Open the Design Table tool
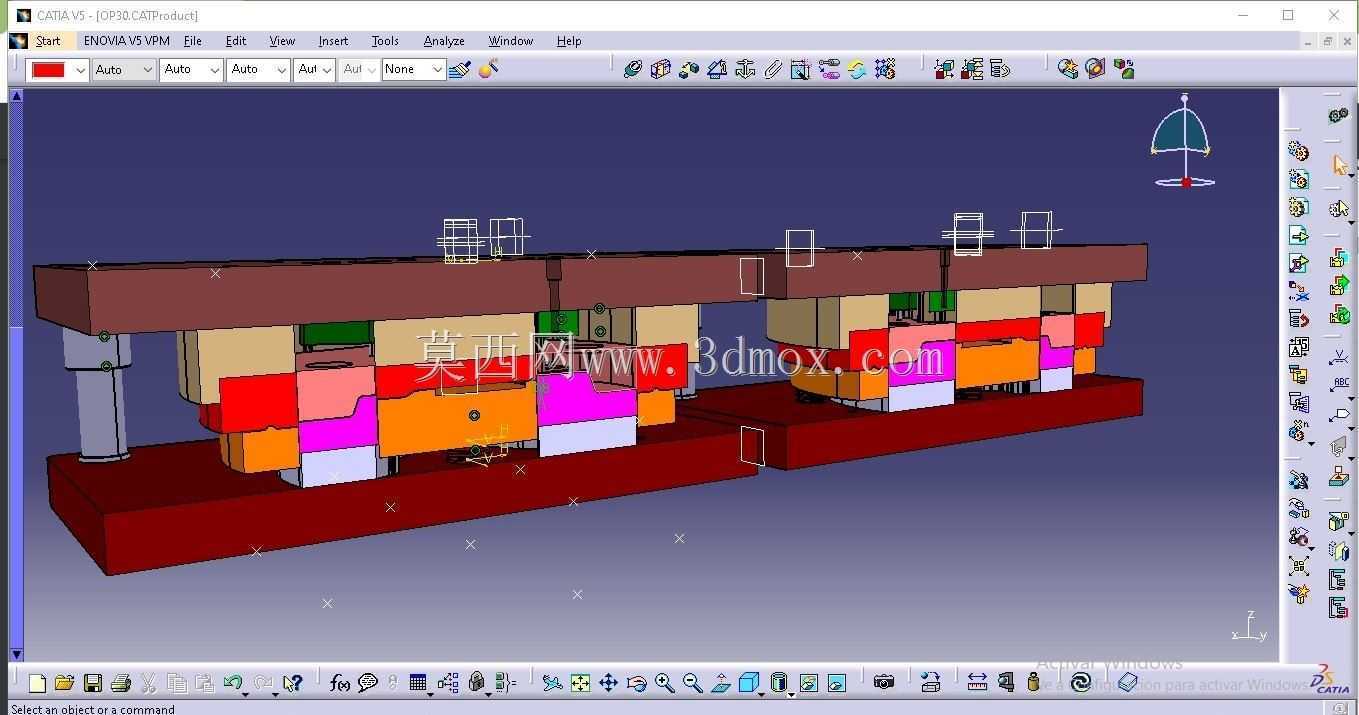This screenshot has height=715, width=1359. click(x=418, y=683)
